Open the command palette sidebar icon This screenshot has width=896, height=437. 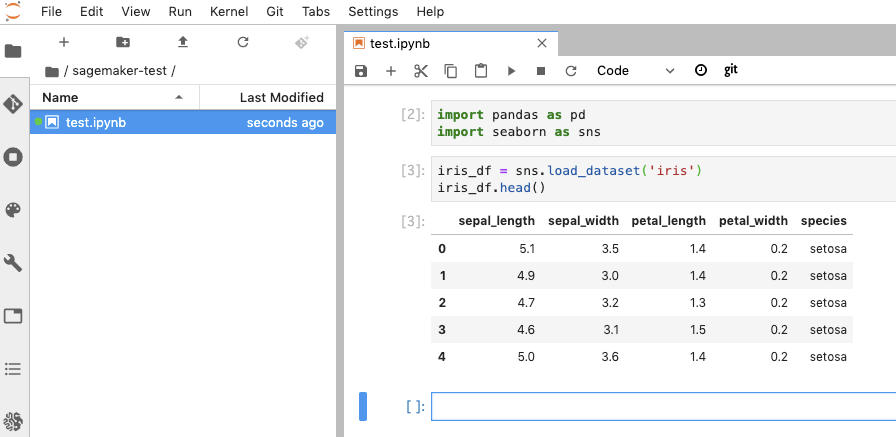(x=13, y=210)
